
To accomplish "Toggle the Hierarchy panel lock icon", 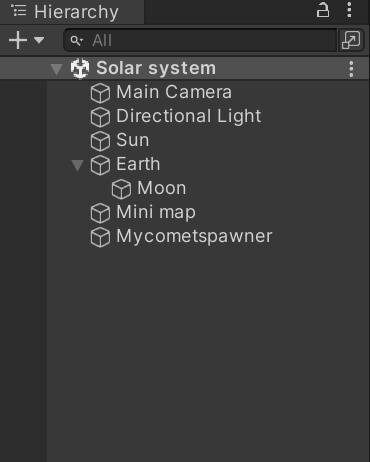I will tap(322, 10).
